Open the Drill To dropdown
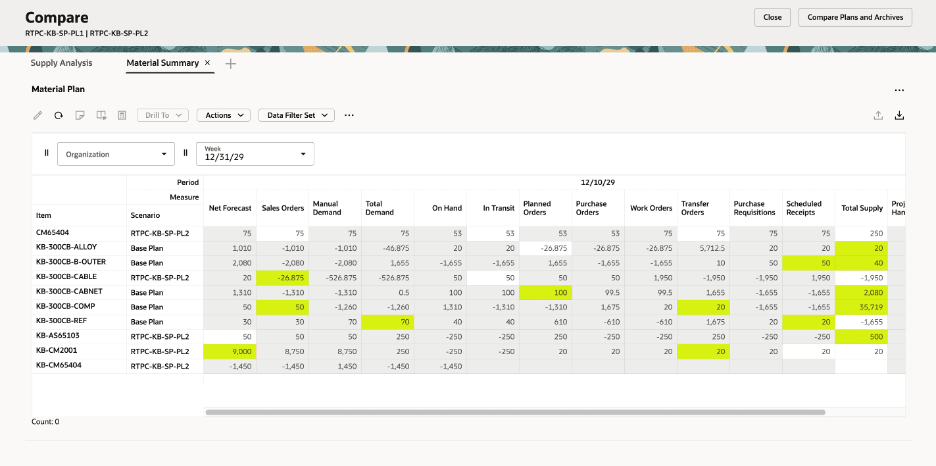Viewport: 936px width, 466px height. 163,115
